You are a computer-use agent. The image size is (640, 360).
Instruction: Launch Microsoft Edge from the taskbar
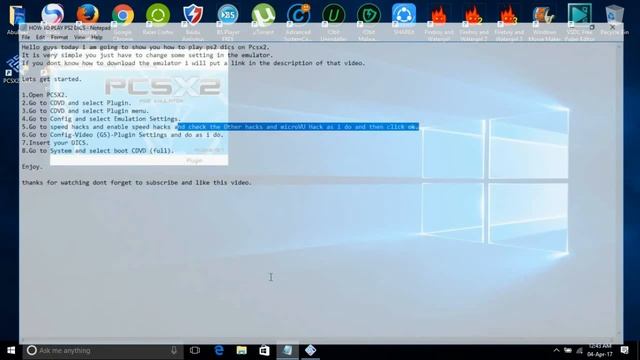click(x=219, y=350)
